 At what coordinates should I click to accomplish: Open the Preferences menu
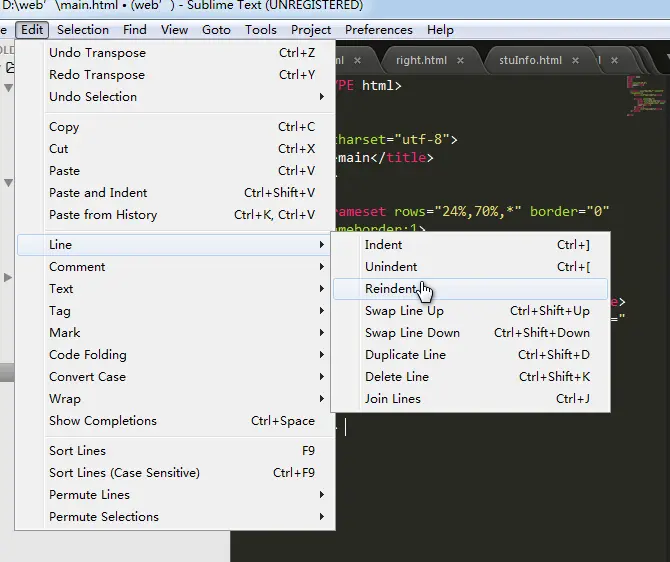click(379, 30)
